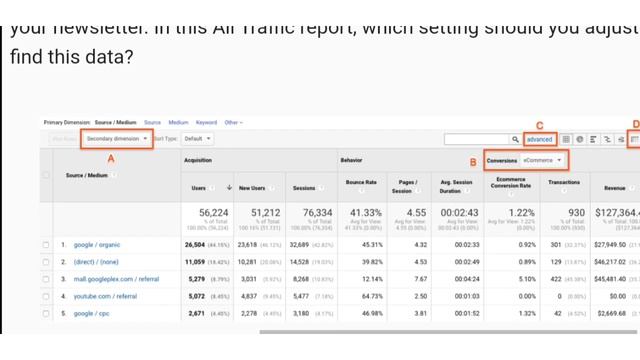The height and width of the screenshot is (360, 640).
Task: Expand the Other primary dimension menu
Action: coord(233,122)
